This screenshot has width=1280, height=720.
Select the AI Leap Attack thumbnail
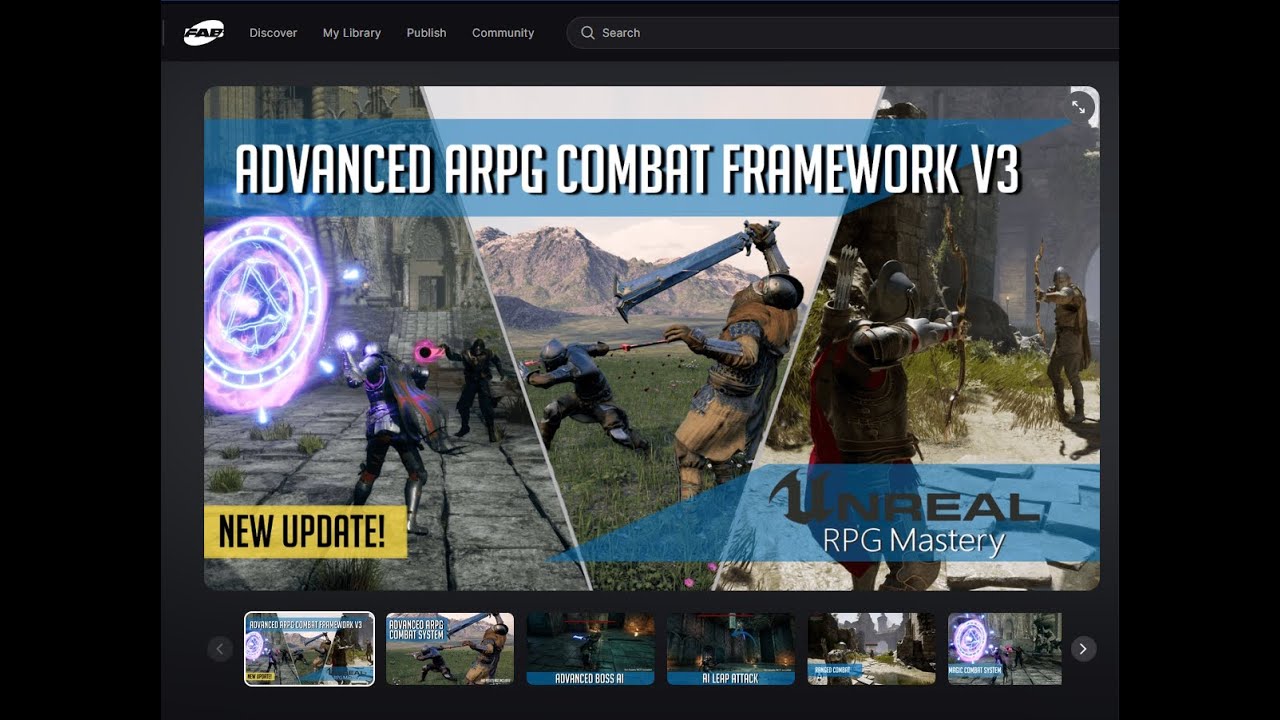(731, 649)
